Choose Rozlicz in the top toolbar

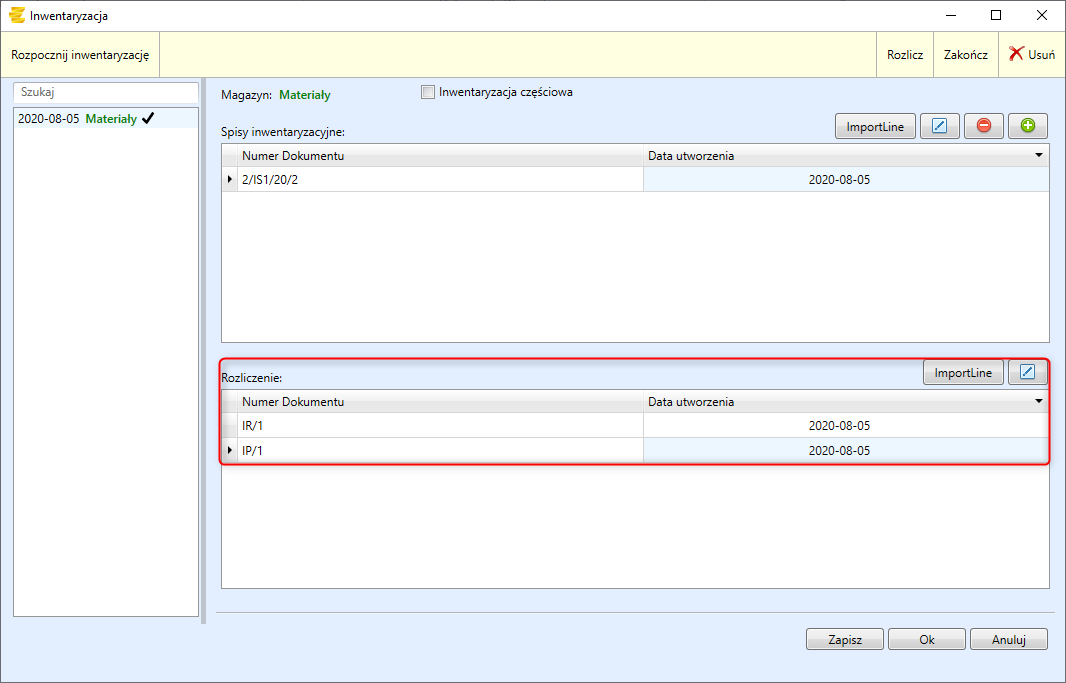click(x=905, y=55)
